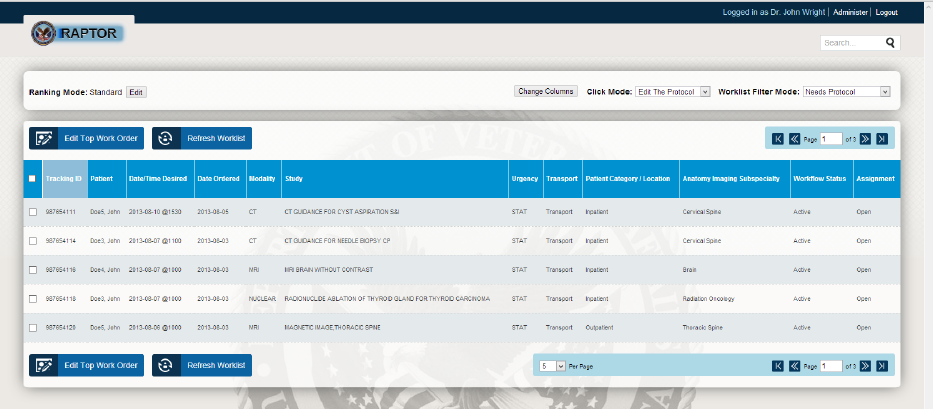Click the Logout link
Viewport: 933px width, 409px height.
pyautogui.click(x=886, y=12)
